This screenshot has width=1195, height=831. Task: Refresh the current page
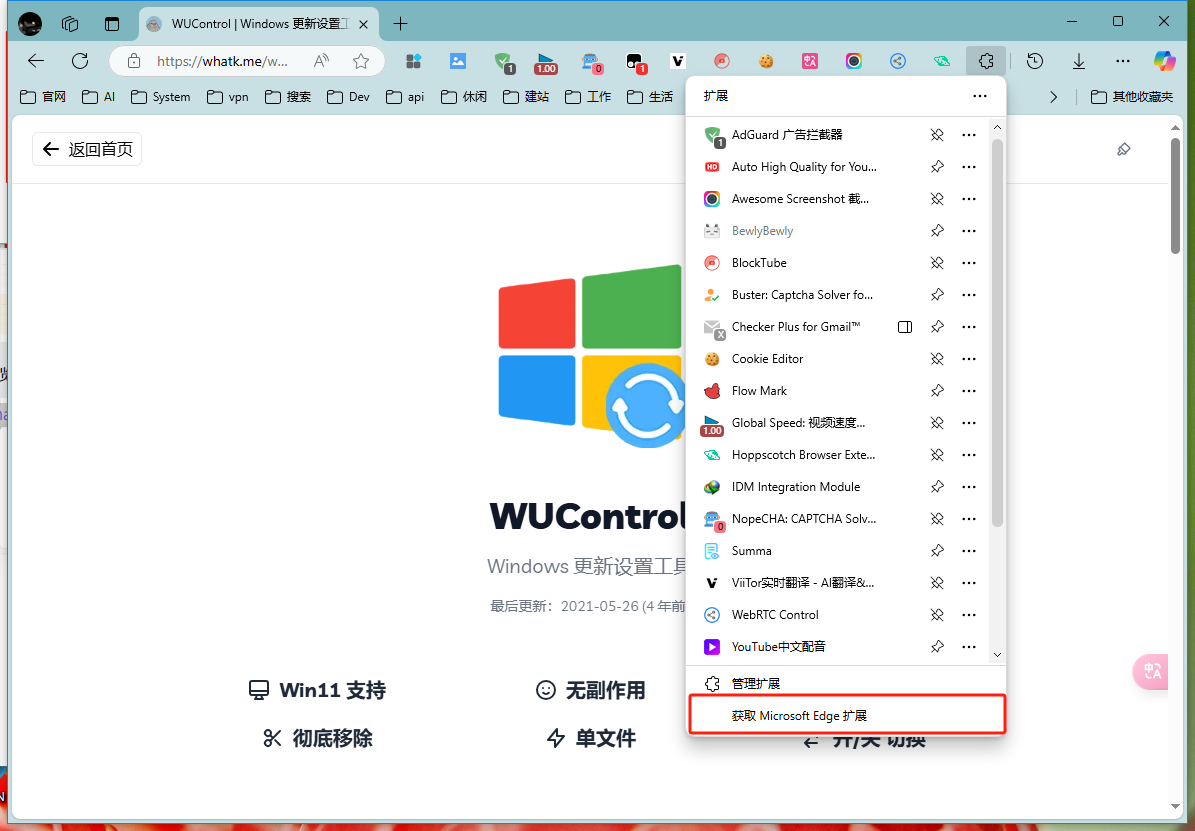click(x=80, y=61)
